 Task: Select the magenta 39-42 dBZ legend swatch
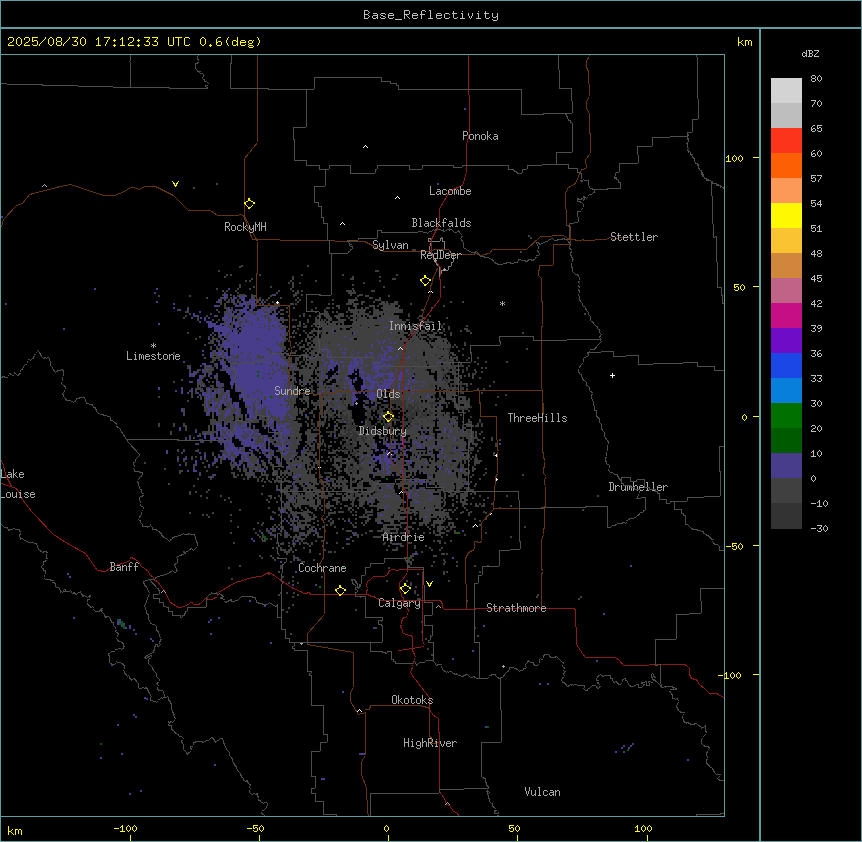point(786,315)
